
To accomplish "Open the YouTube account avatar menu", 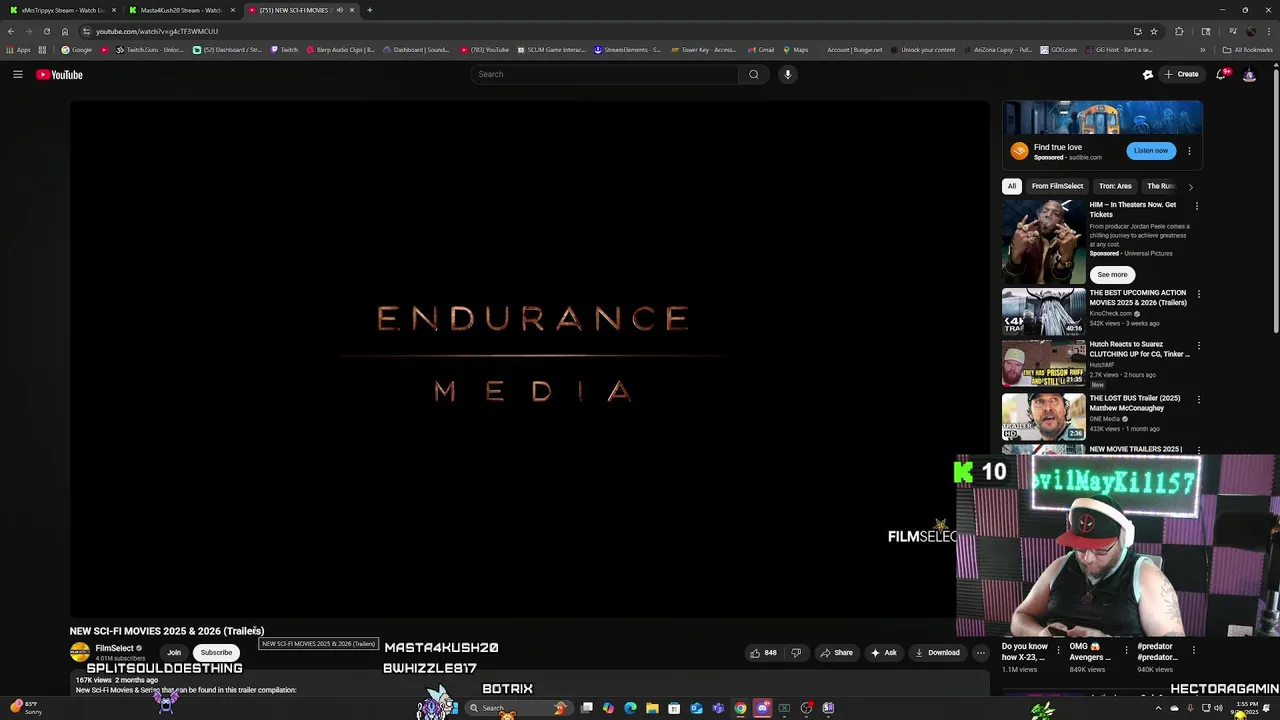I will (x=1249, y=75).
